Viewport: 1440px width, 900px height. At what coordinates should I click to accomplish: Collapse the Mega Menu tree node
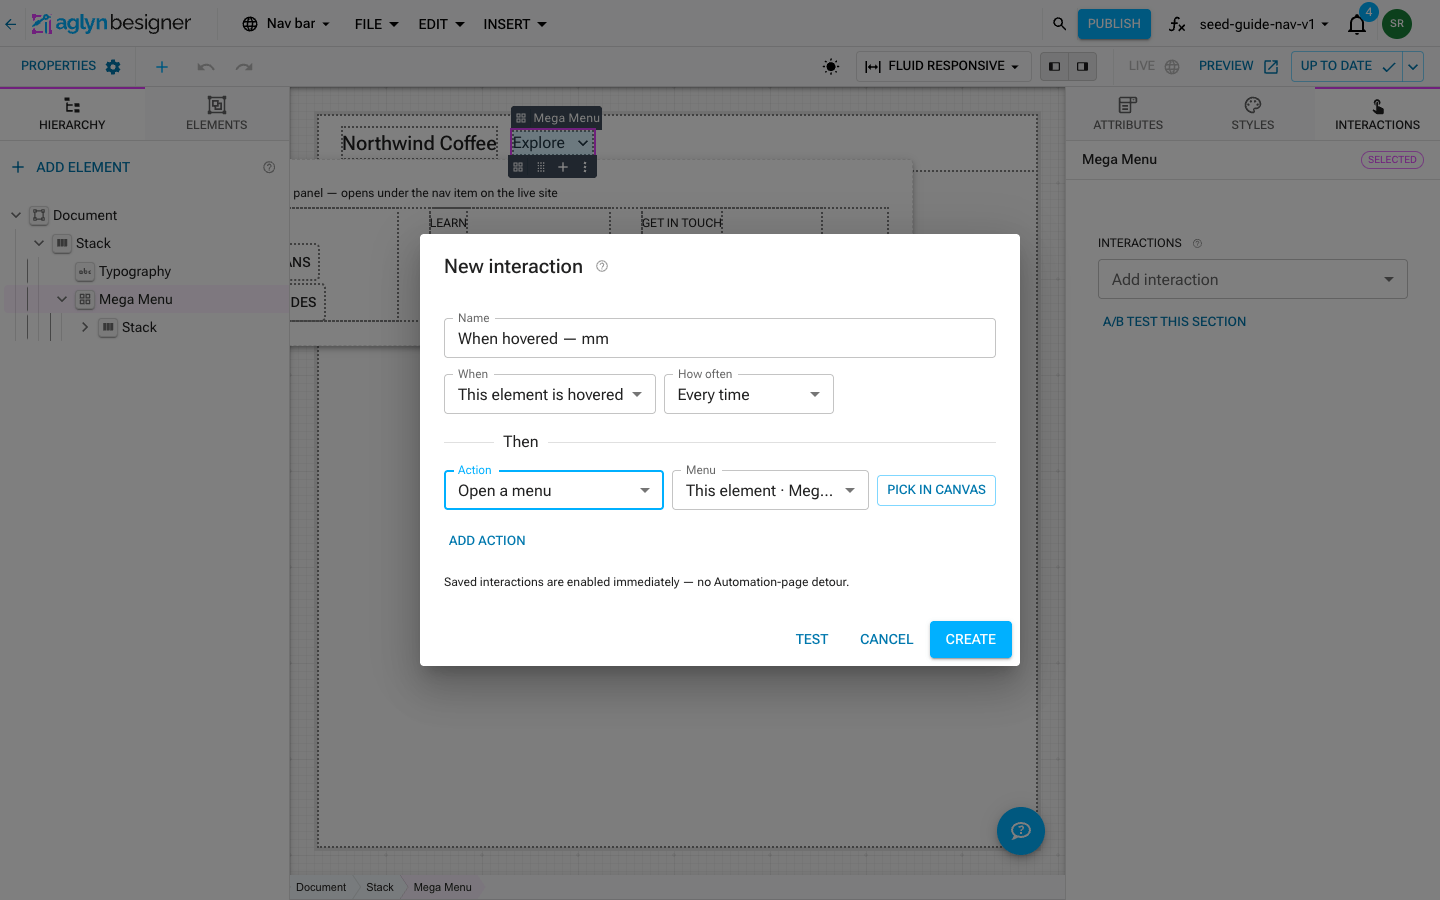coord(62,299)
